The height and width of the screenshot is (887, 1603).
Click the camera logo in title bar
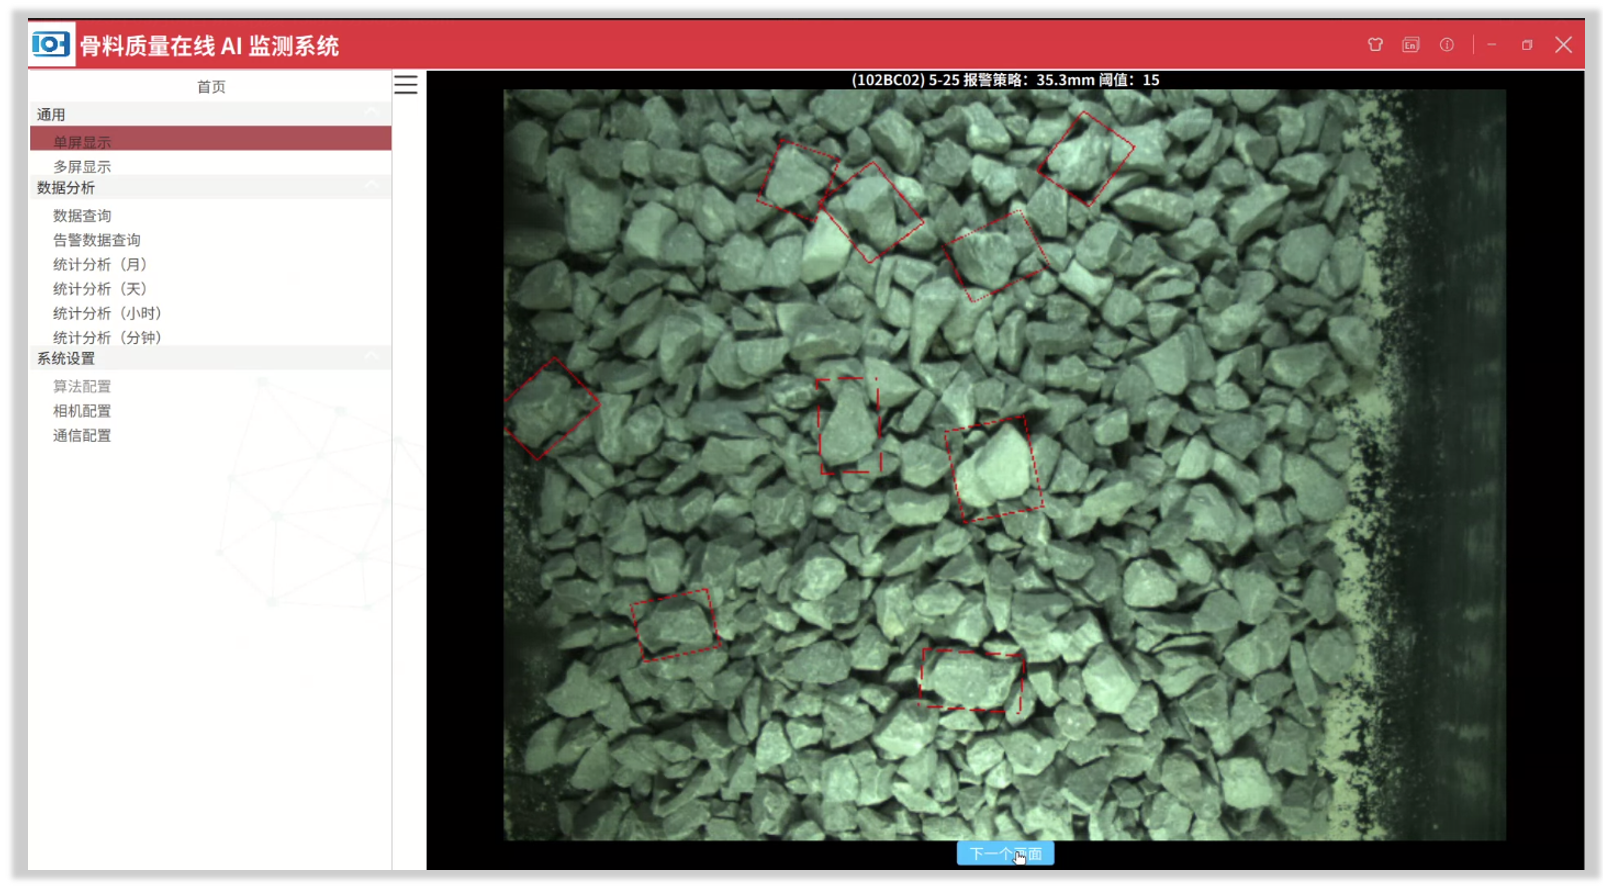click(x=50, y=45)
